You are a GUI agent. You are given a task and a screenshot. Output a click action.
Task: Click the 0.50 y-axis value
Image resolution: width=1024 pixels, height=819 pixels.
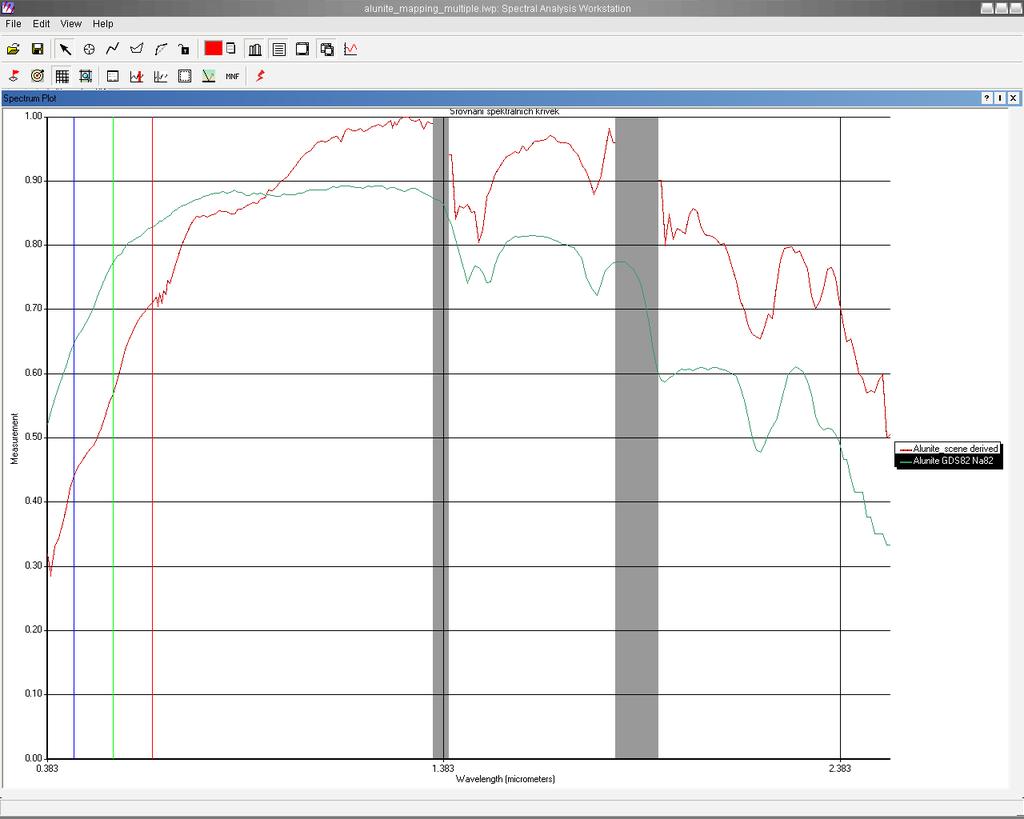click(x=33, y=437)
